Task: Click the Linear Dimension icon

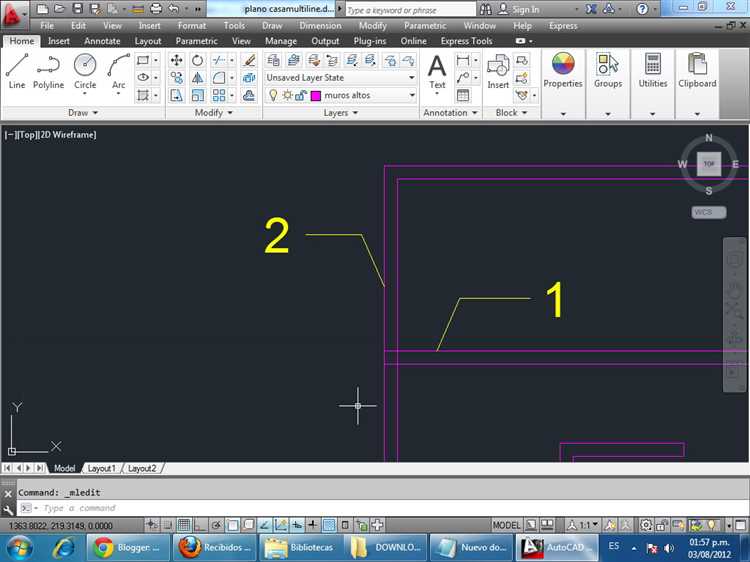Action: click(463, 60)
